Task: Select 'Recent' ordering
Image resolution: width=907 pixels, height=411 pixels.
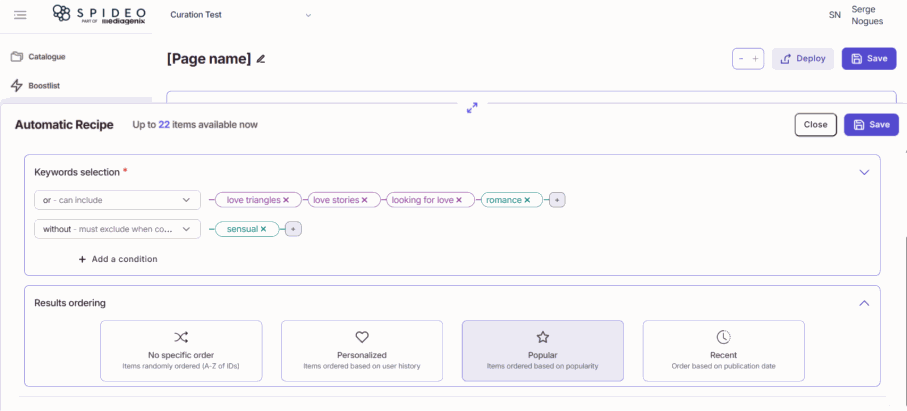Action: [x=724, y=351]
